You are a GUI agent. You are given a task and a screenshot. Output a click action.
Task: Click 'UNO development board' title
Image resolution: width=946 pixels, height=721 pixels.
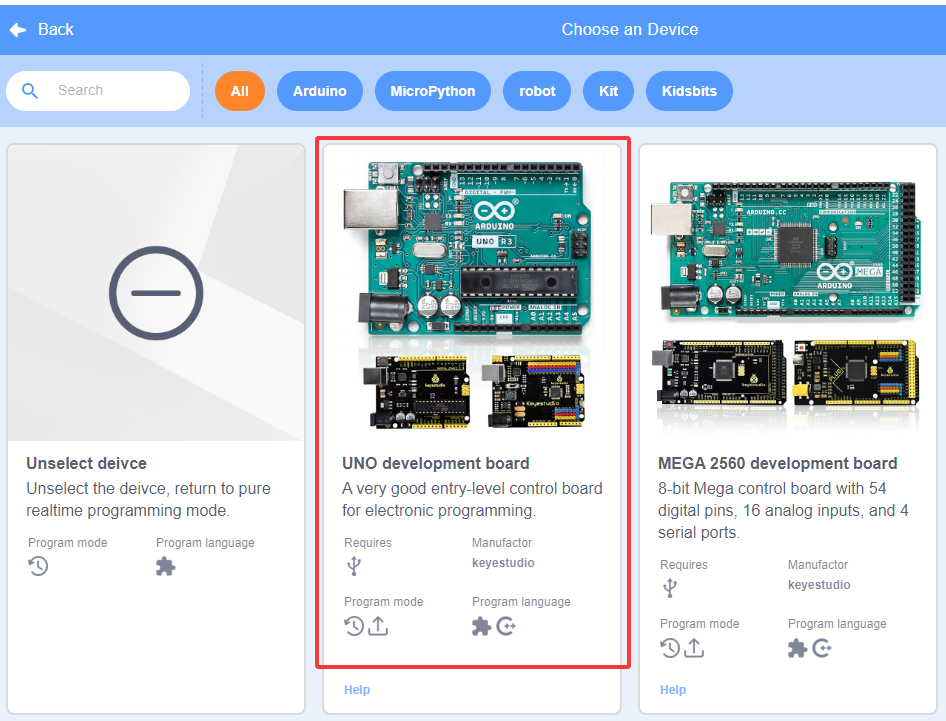pyautogui.click(x=436, y=463)
